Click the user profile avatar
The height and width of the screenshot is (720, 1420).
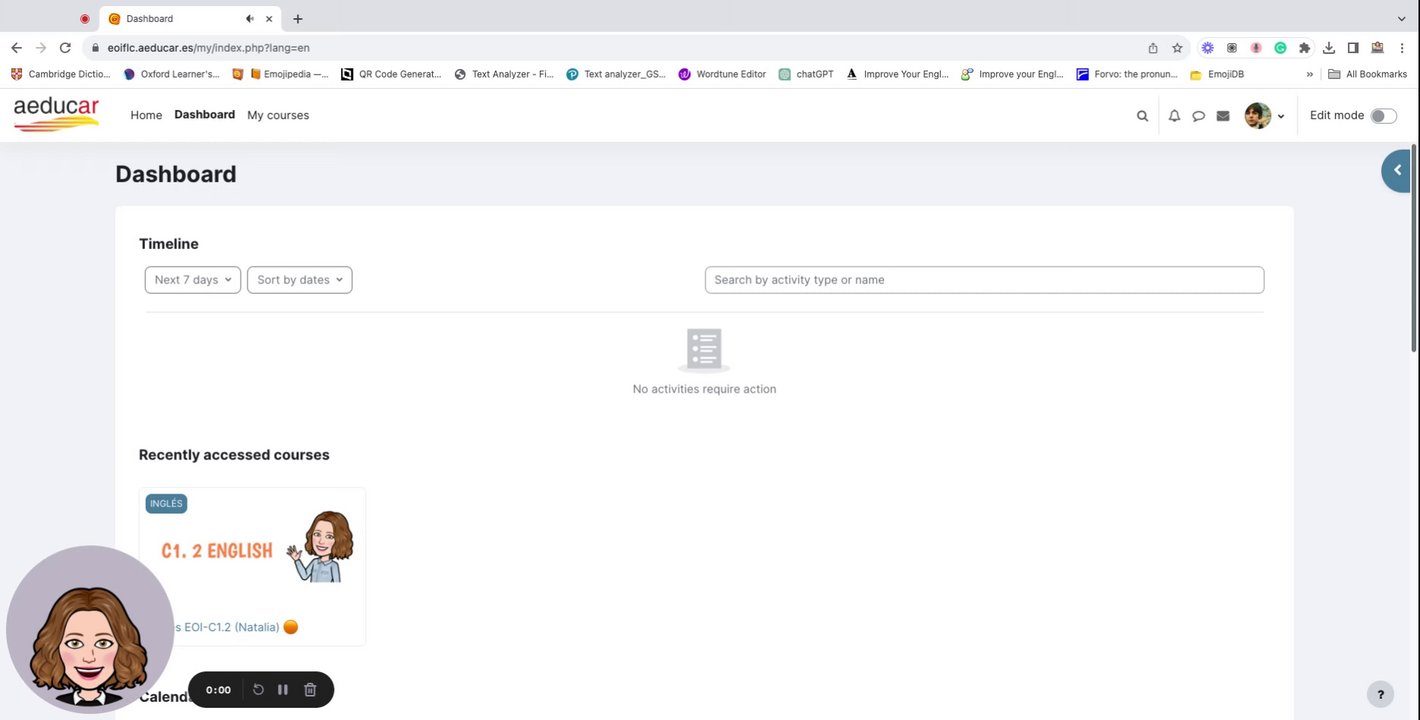[1257, 115]
